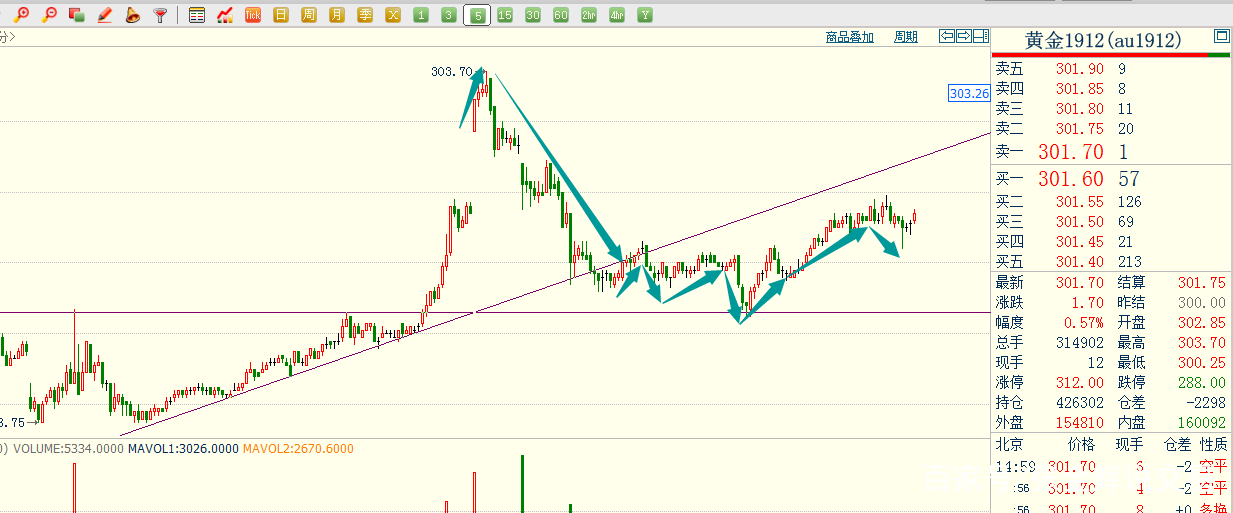Click the VOLUME:5334.0000 indicator label

pos(67,449)
